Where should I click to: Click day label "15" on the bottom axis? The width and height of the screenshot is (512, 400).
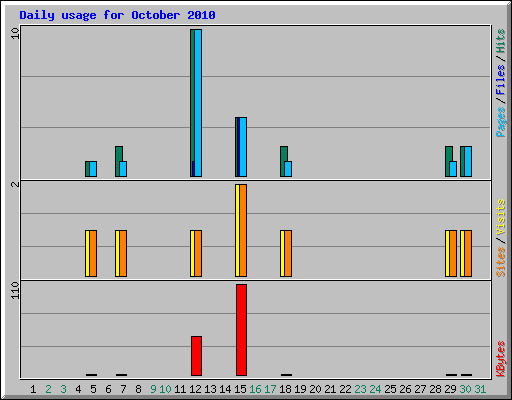(x=240, y=389)
